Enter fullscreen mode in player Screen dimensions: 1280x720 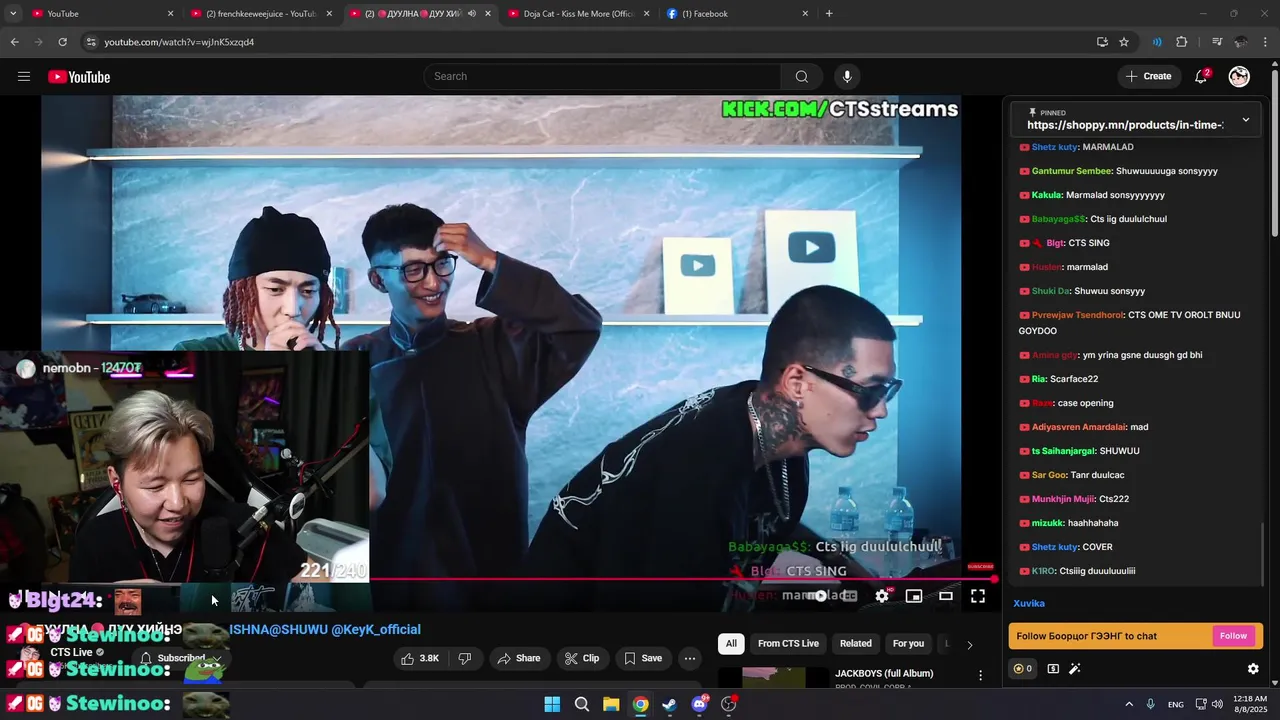978,596
